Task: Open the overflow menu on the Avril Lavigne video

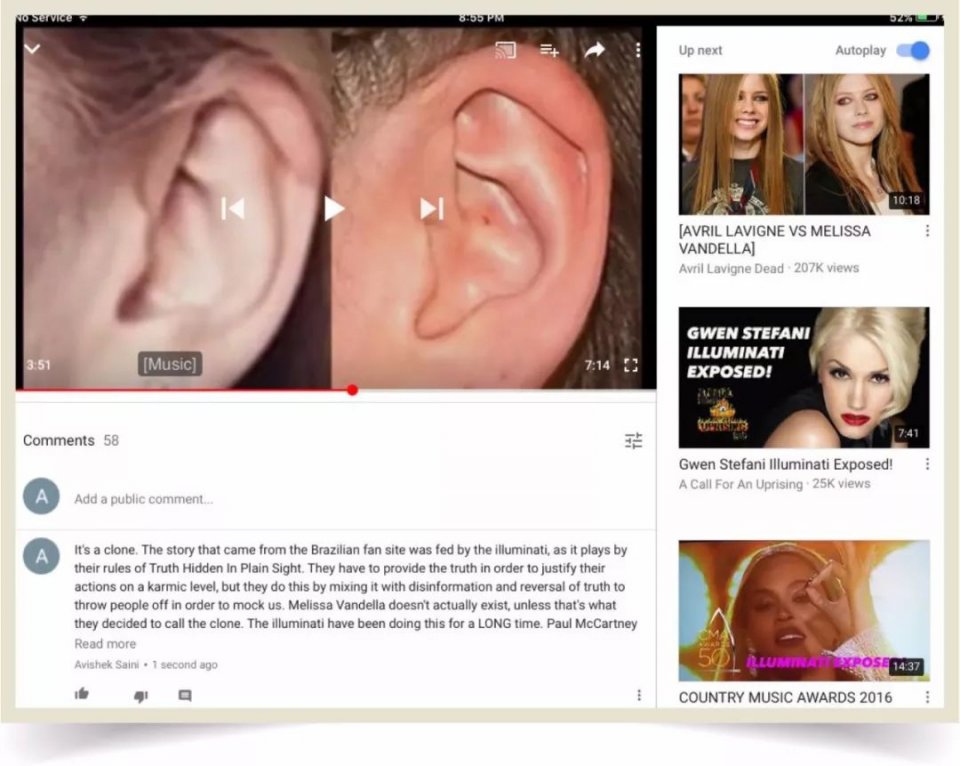Action: pyautogui.click(x=927, y=230)
